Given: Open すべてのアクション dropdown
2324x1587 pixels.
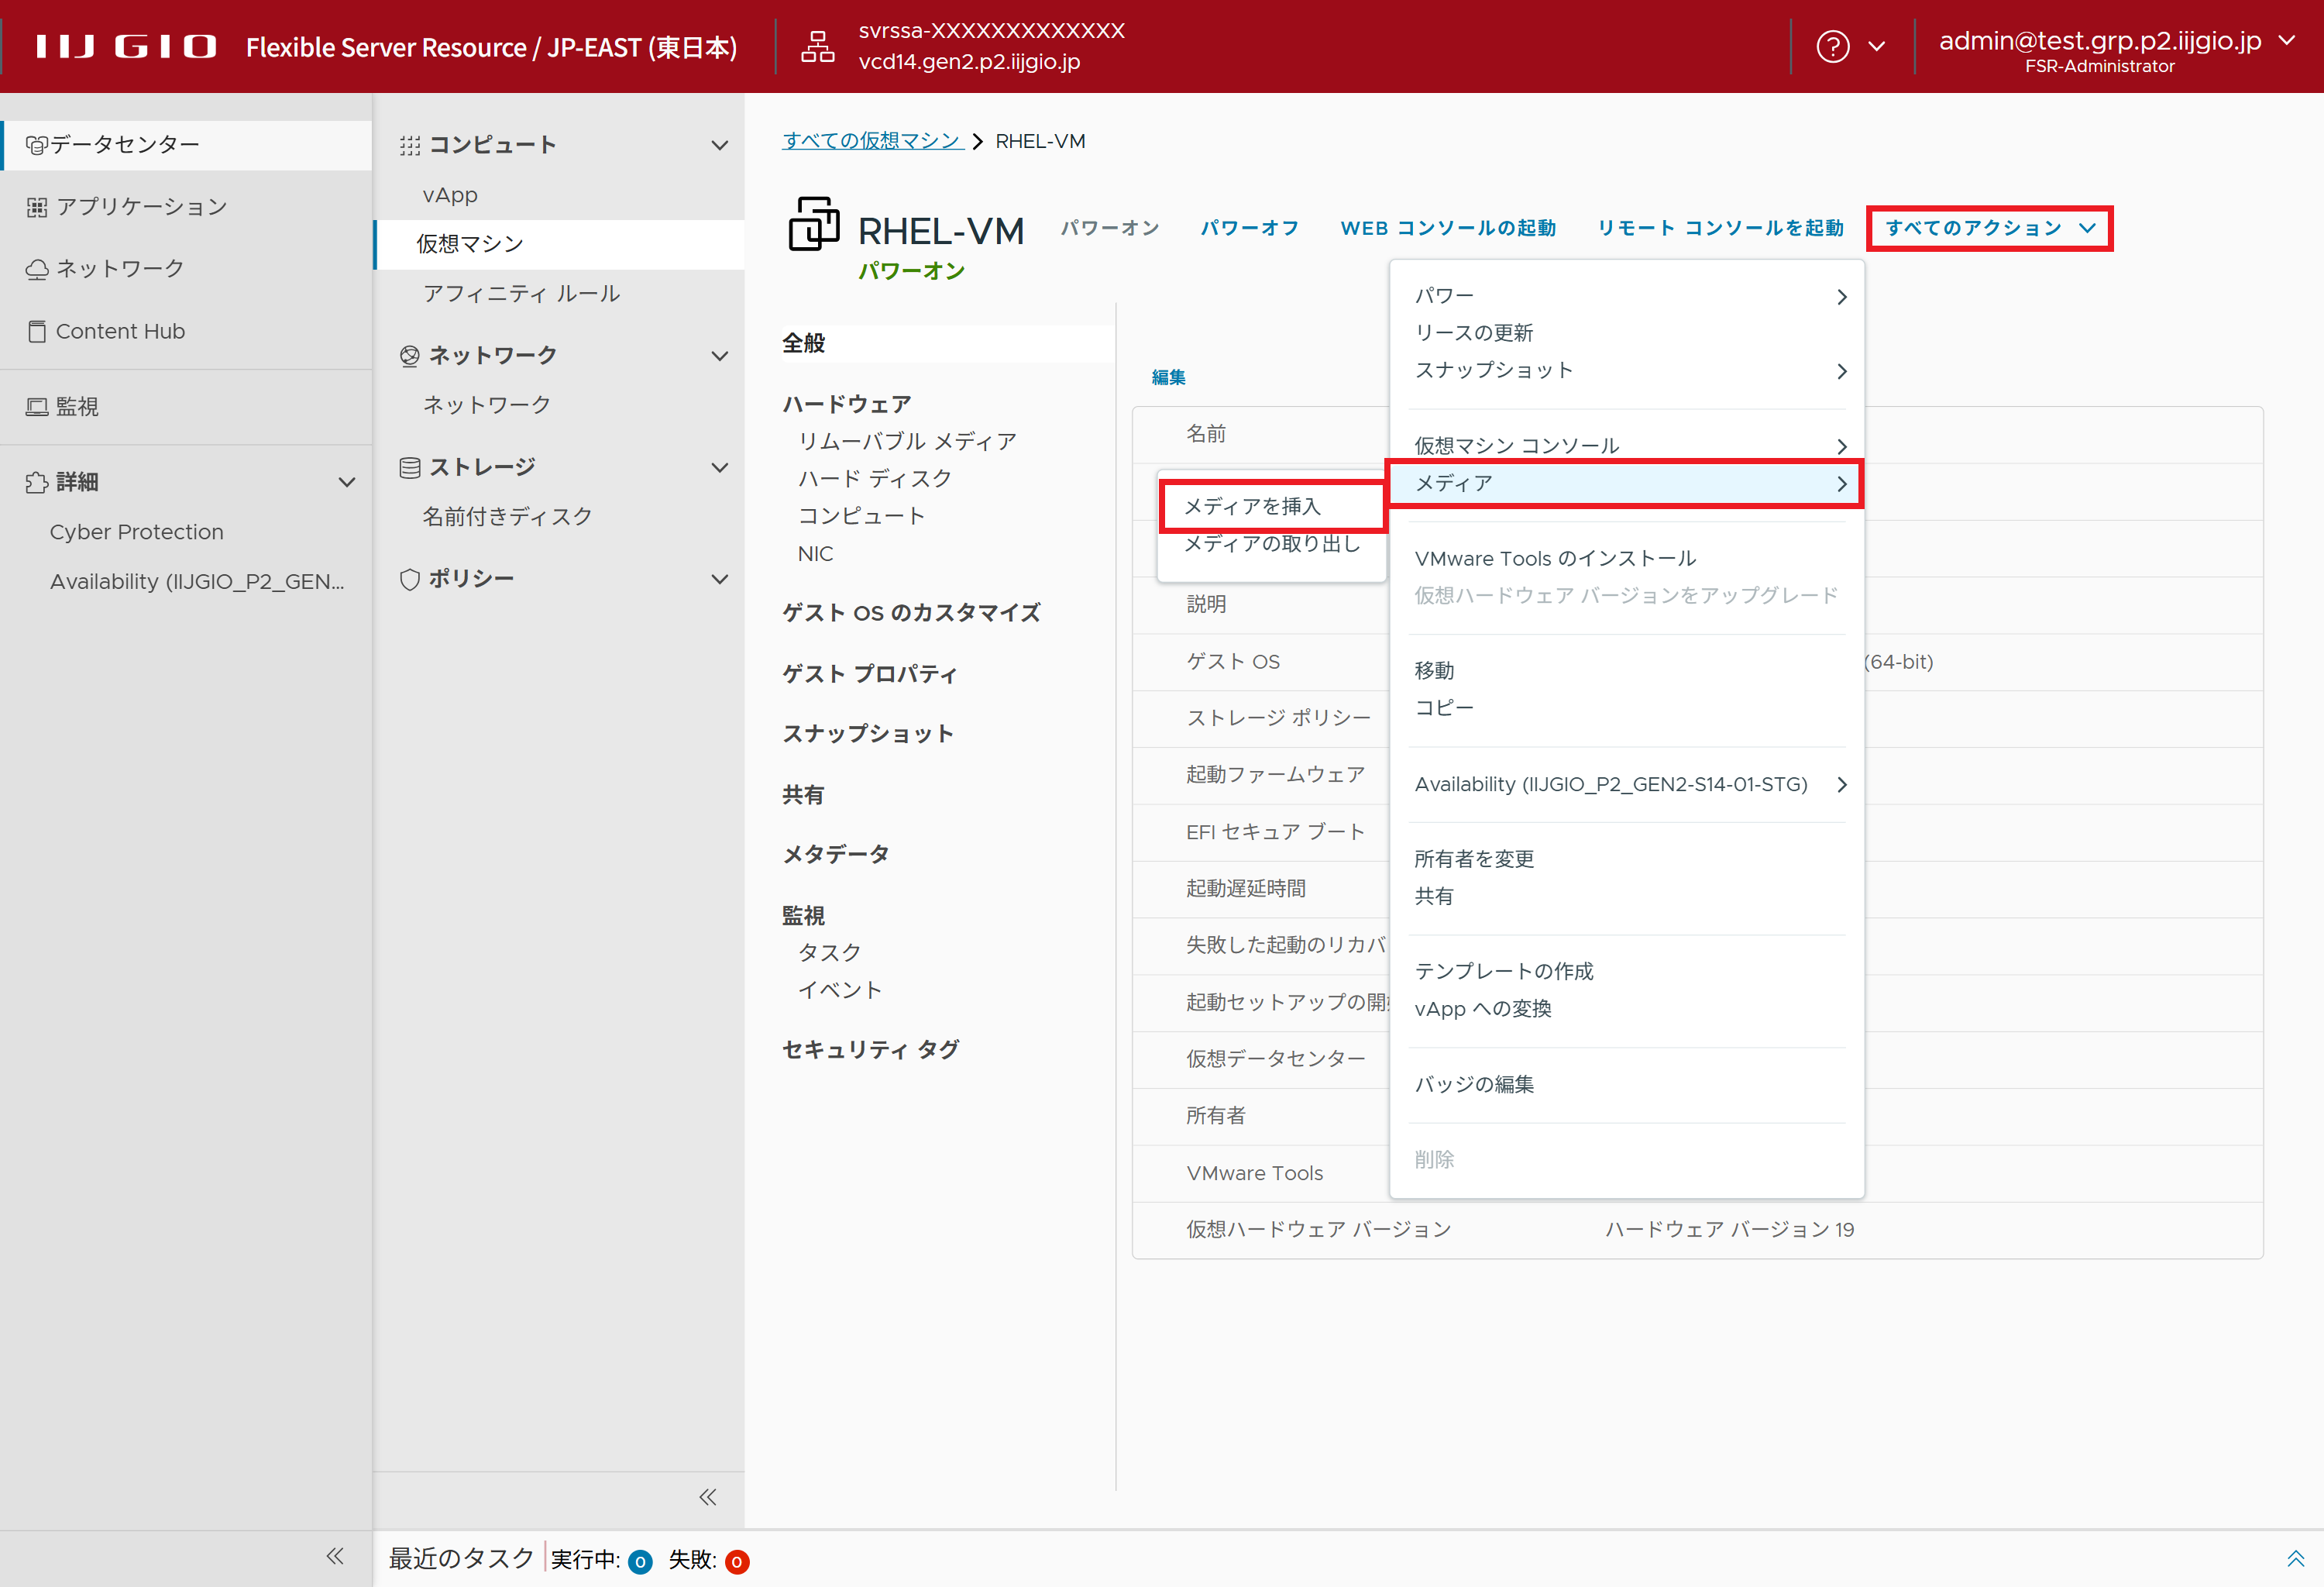Looking at the screenshot, I should tap(1988, 228).
